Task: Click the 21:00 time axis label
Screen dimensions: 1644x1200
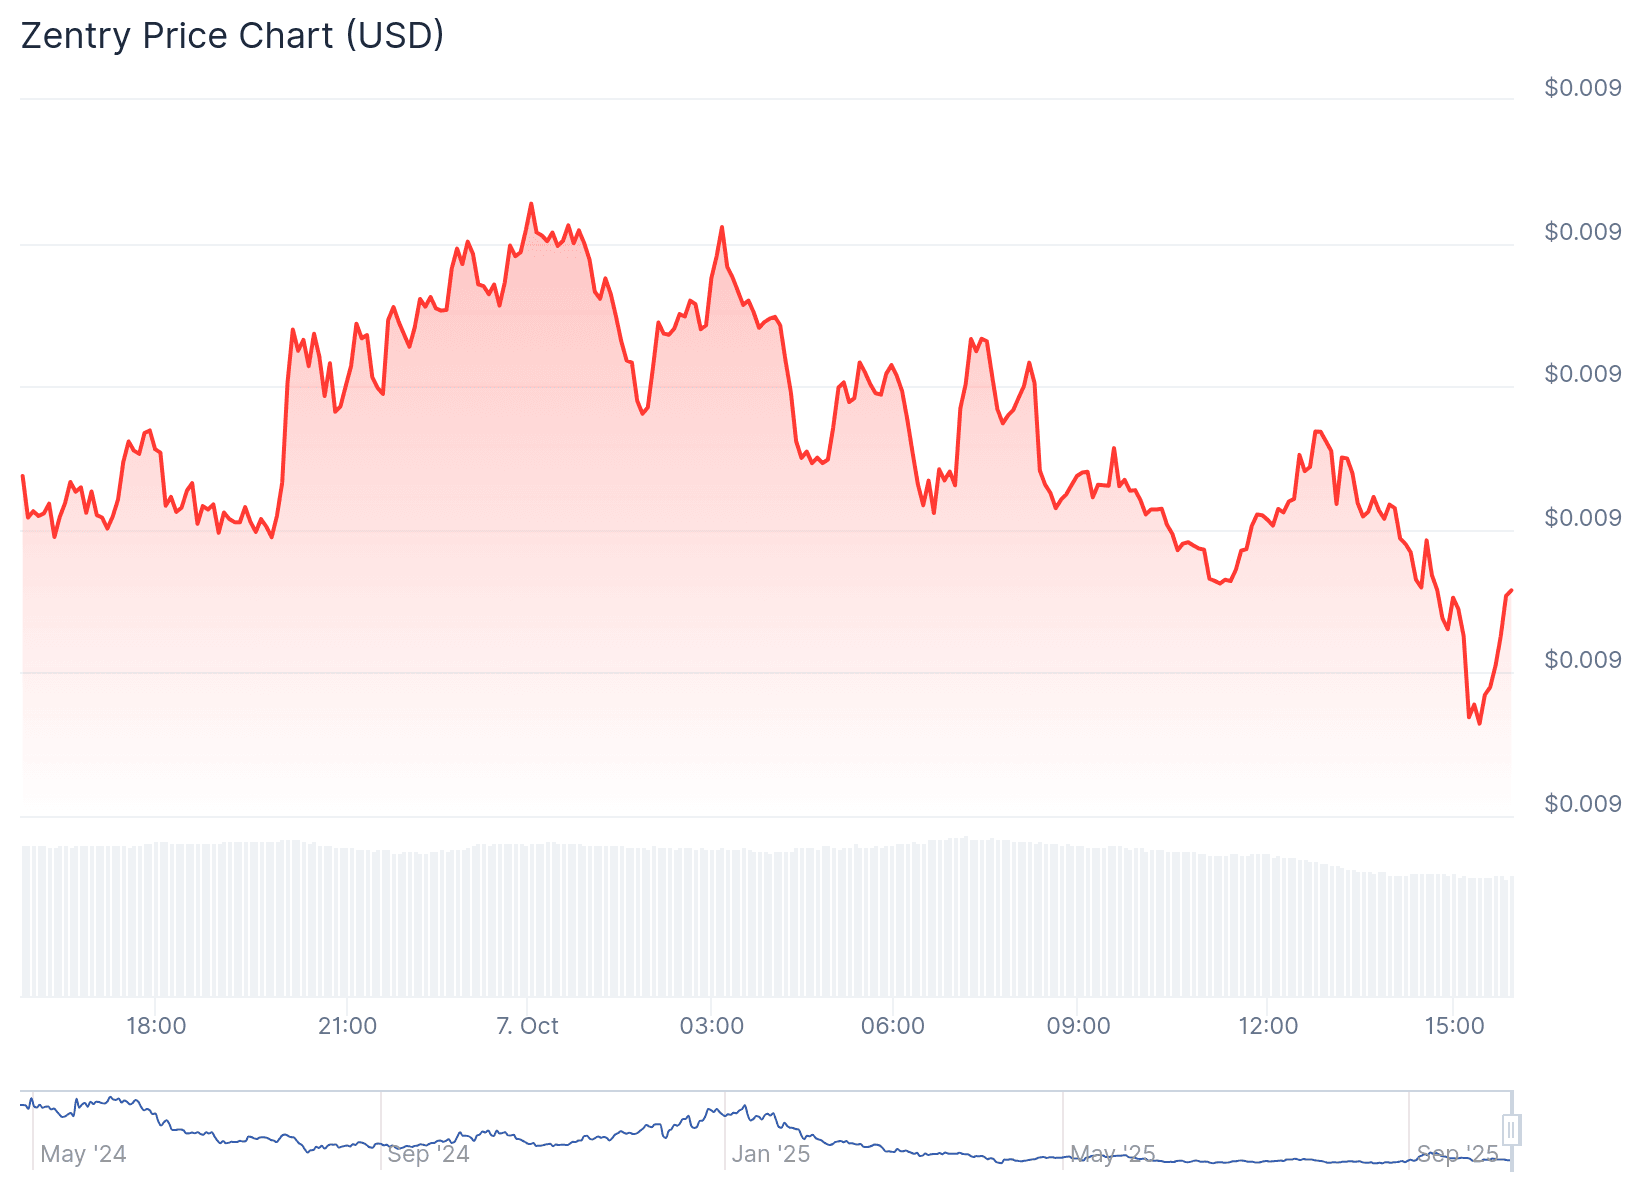Action: (347, 1026)
